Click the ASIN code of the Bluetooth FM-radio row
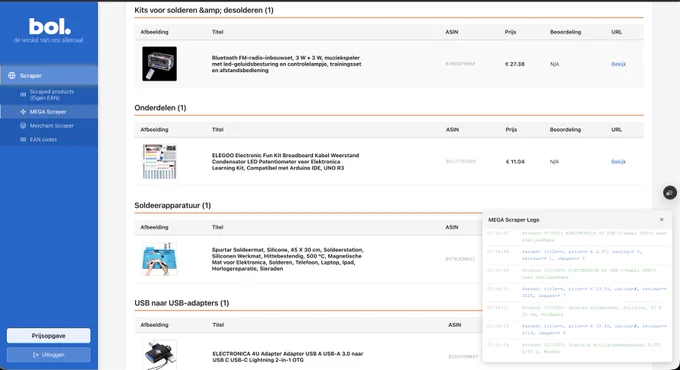 coord(460,64)
